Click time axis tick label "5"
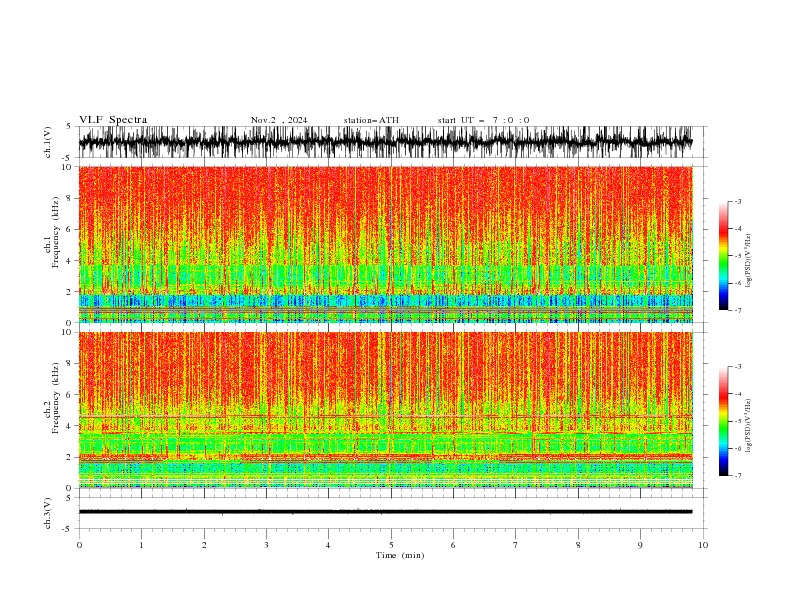Image resolution: width=792 pixels, height=612 pixels. point(391,545)
